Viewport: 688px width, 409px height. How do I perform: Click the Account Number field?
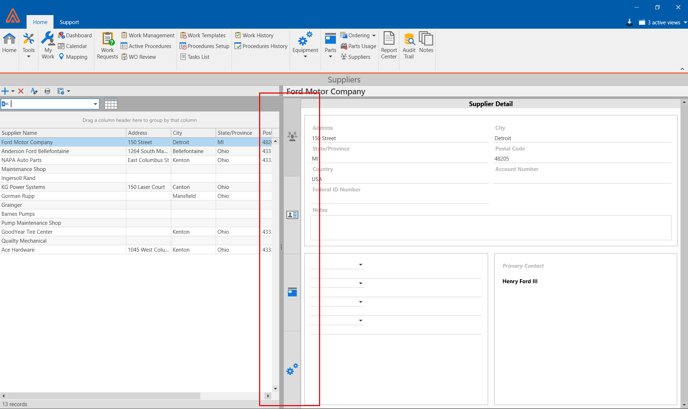(x=582, y=178)
